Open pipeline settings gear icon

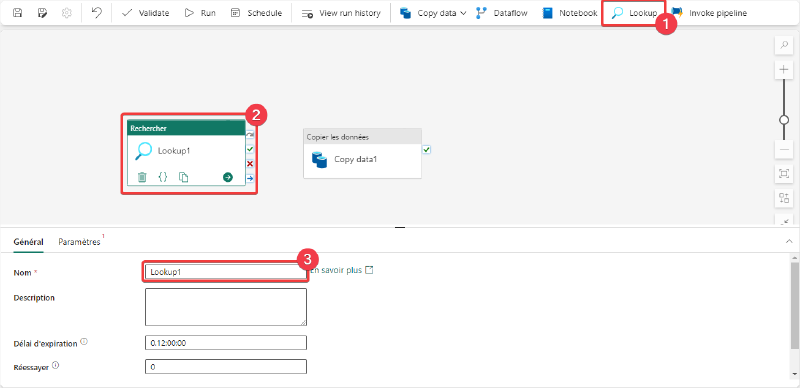pos(67,13)
